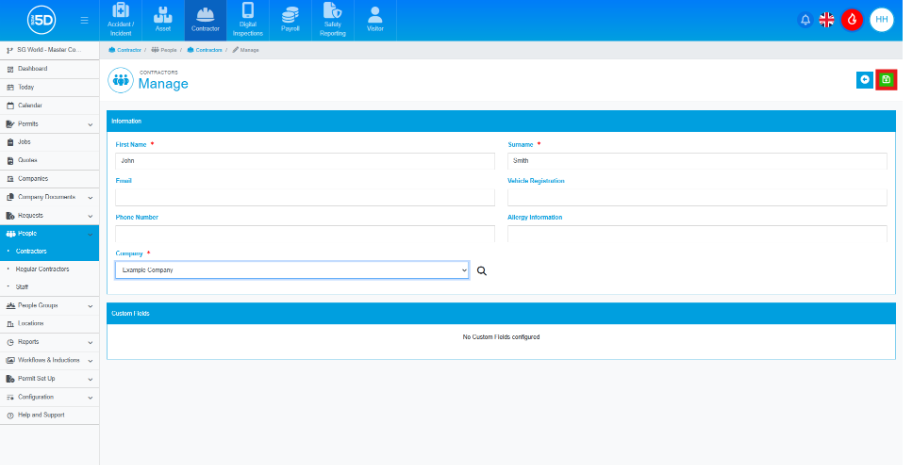Click Contractors breadcrumb link
Viewport: 903px width, 465px height.
[x=204, y=50]
